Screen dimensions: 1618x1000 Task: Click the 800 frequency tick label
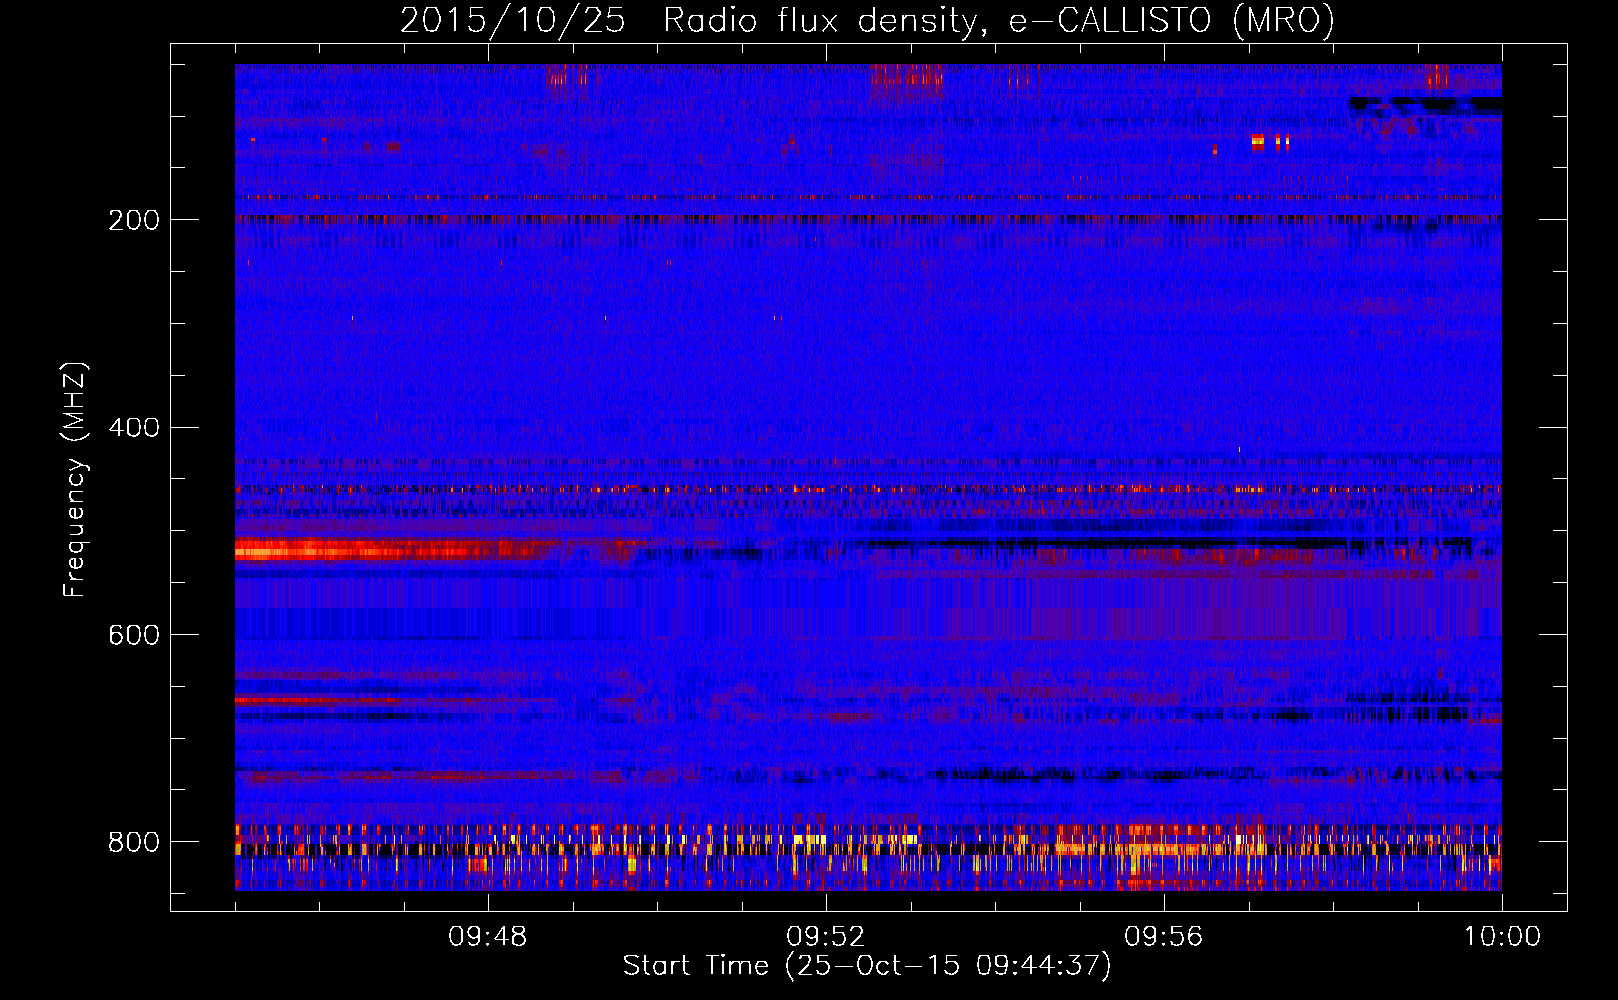click(134, 843)
